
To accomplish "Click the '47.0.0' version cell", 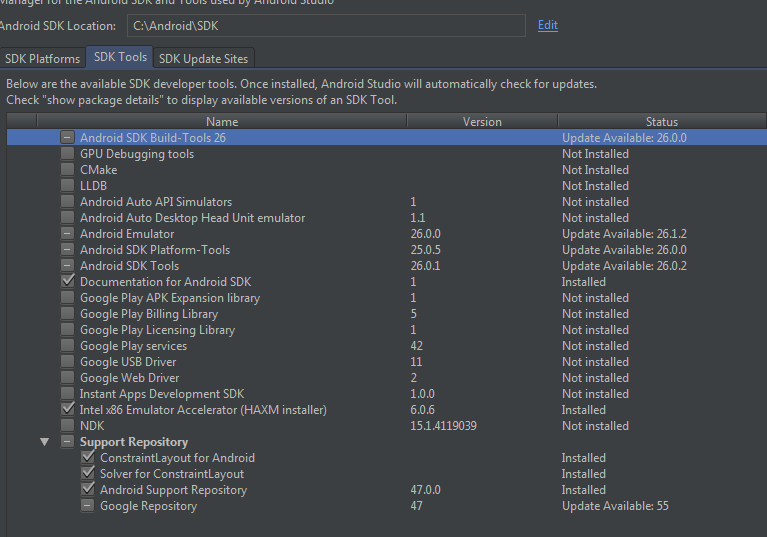I will tap(426, 490).
